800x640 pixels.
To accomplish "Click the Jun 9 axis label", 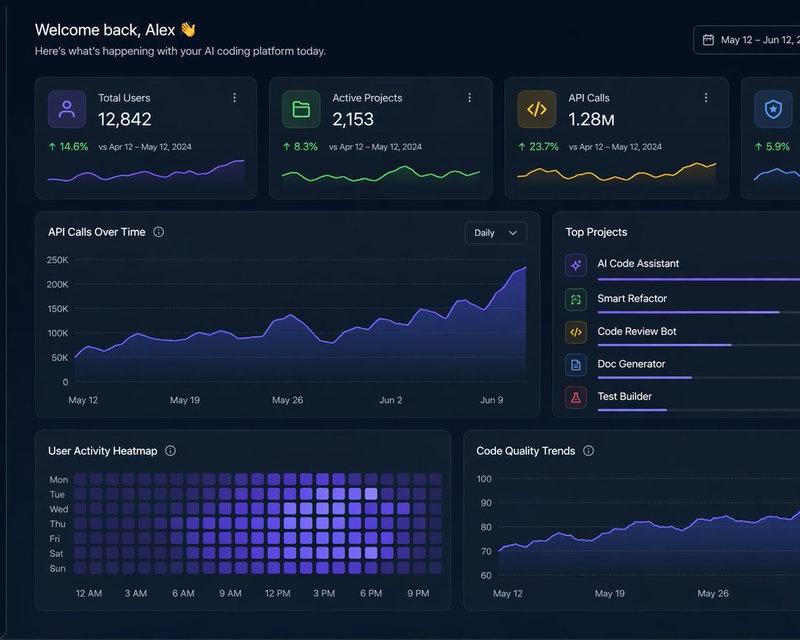I will [491, 400].
